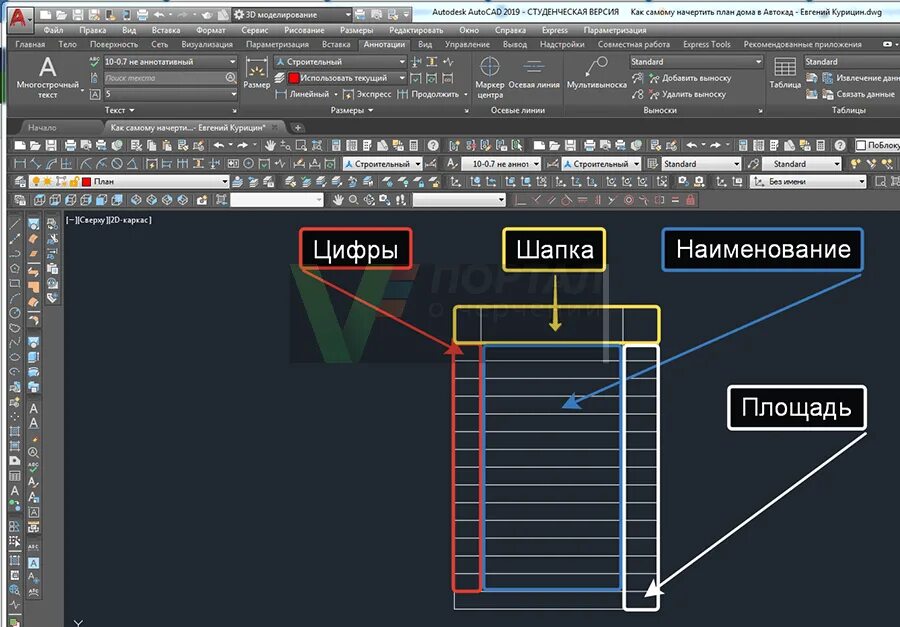Click Добавить выноску button

point(689,78)
